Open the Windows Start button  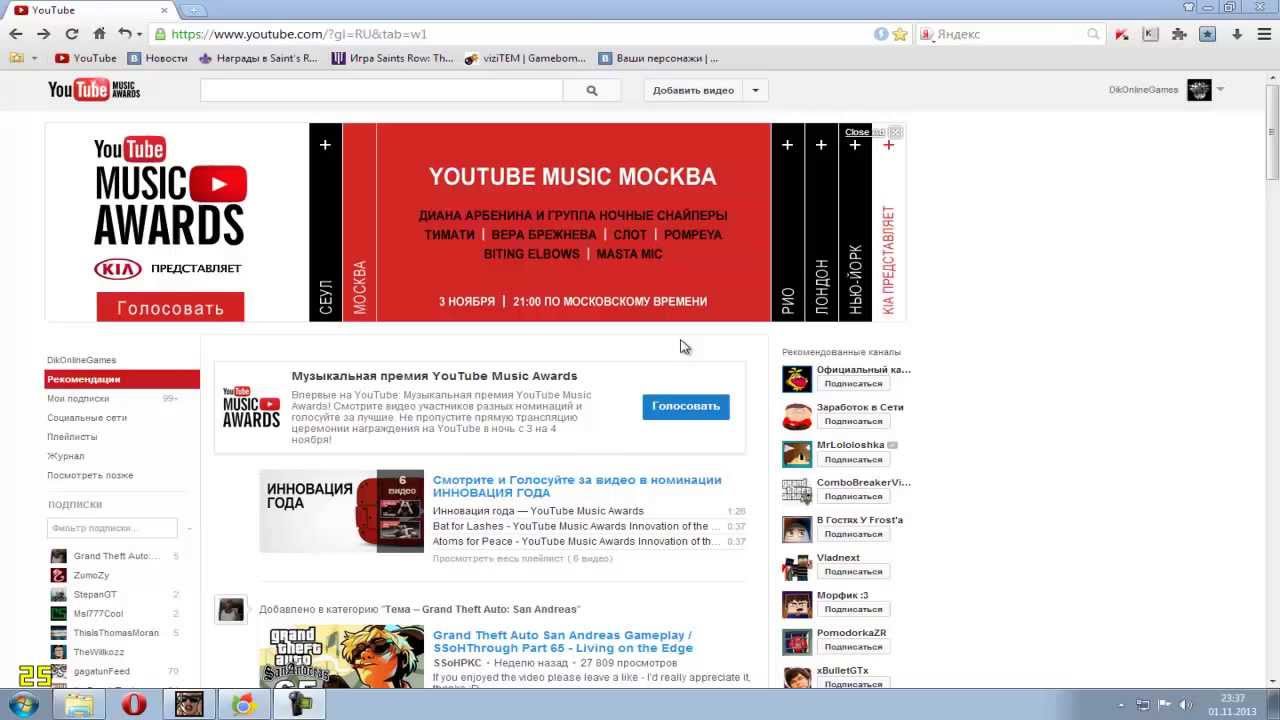(x=23, y=704)
